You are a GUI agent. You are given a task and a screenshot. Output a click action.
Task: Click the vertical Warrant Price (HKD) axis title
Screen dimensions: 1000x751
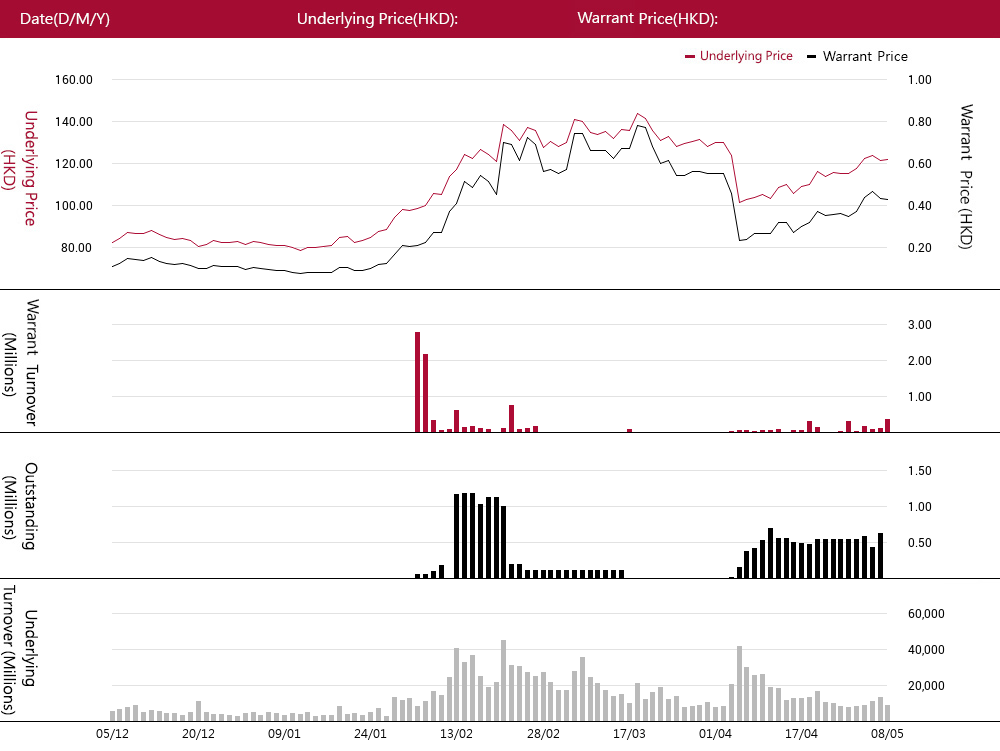(966, 177)
